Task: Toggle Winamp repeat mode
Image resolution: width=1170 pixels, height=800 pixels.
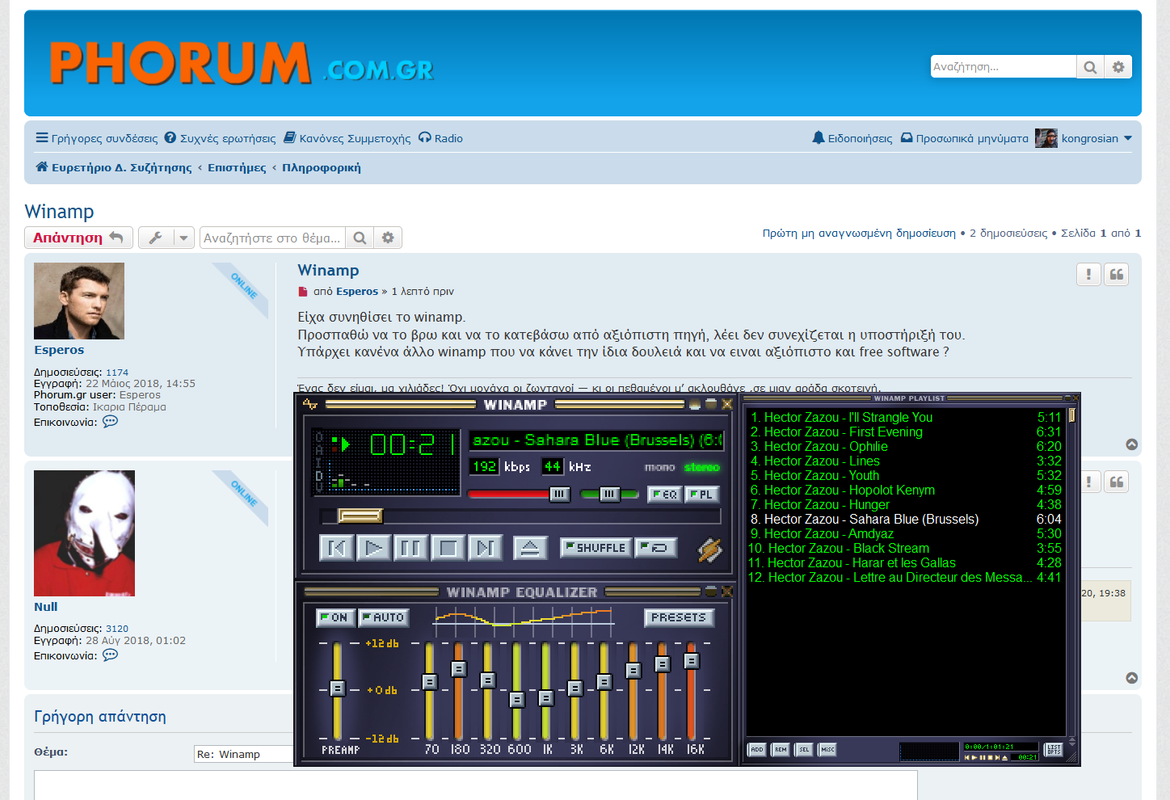Action: (657, 548)
